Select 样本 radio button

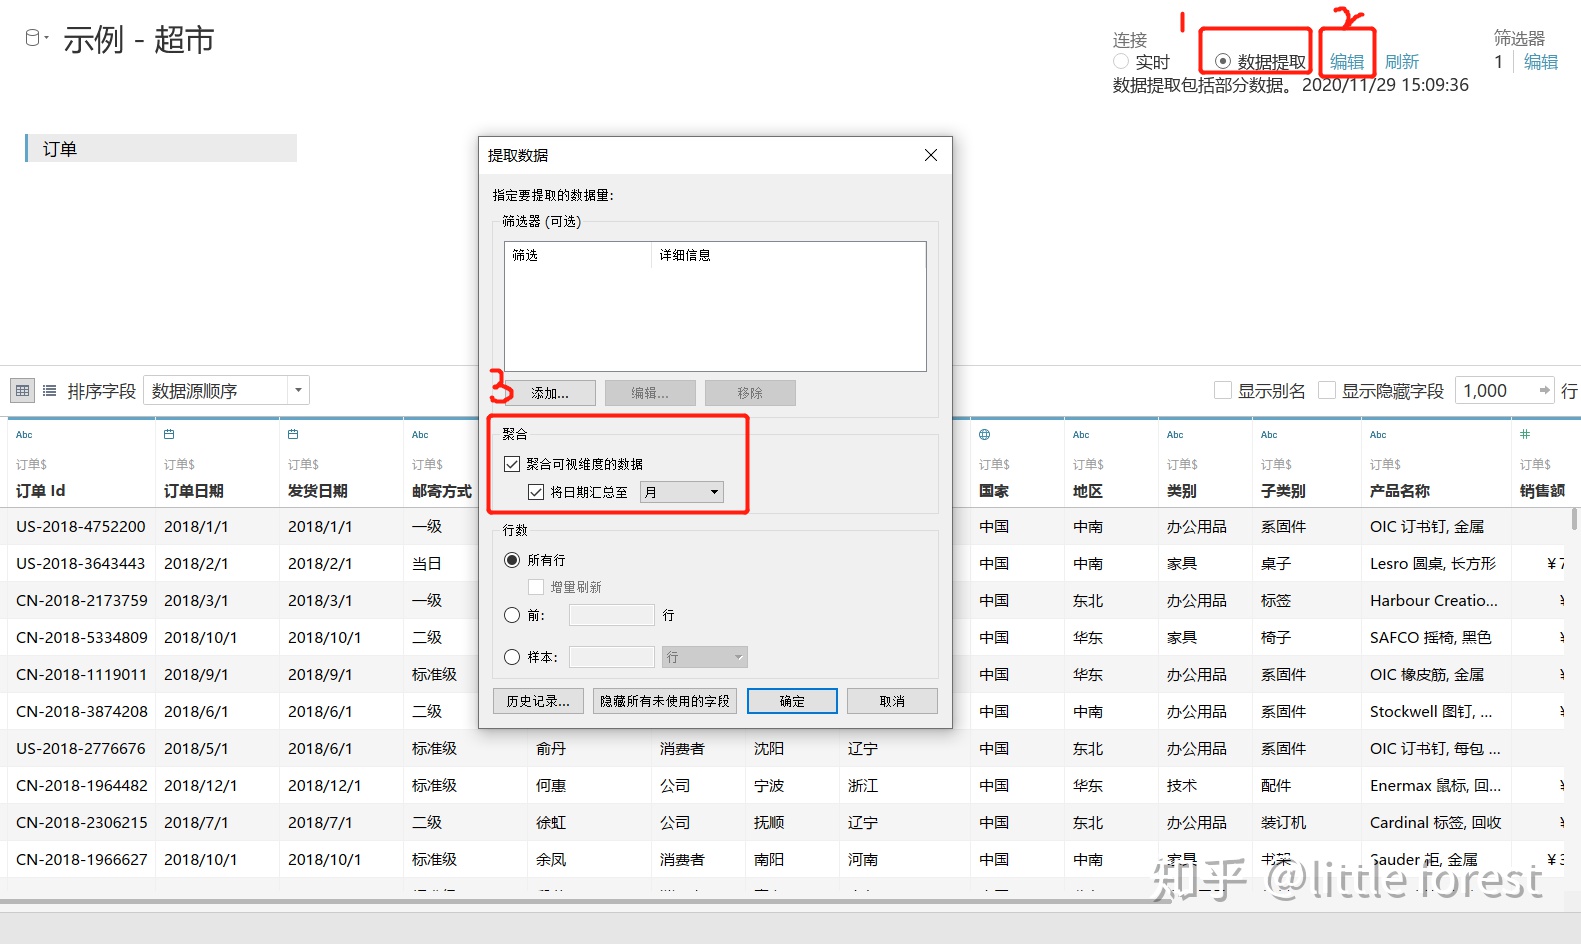tap(512, 657)
